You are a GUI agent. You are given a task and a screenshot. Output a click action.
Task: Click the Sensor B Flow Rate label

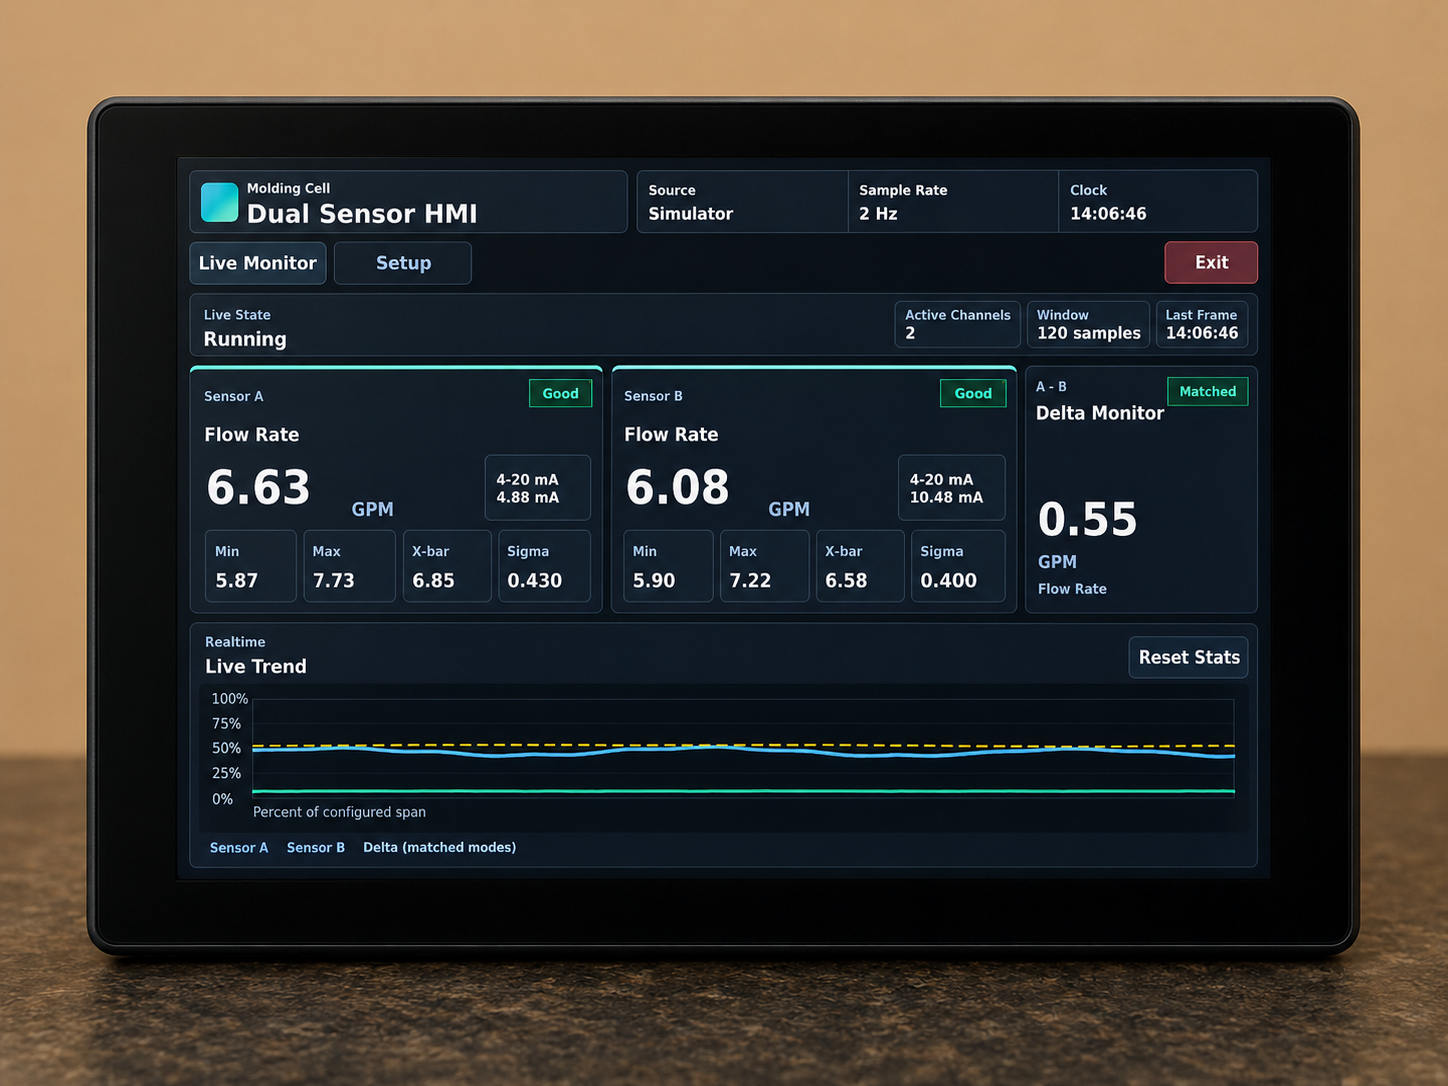tap(671, 435)
